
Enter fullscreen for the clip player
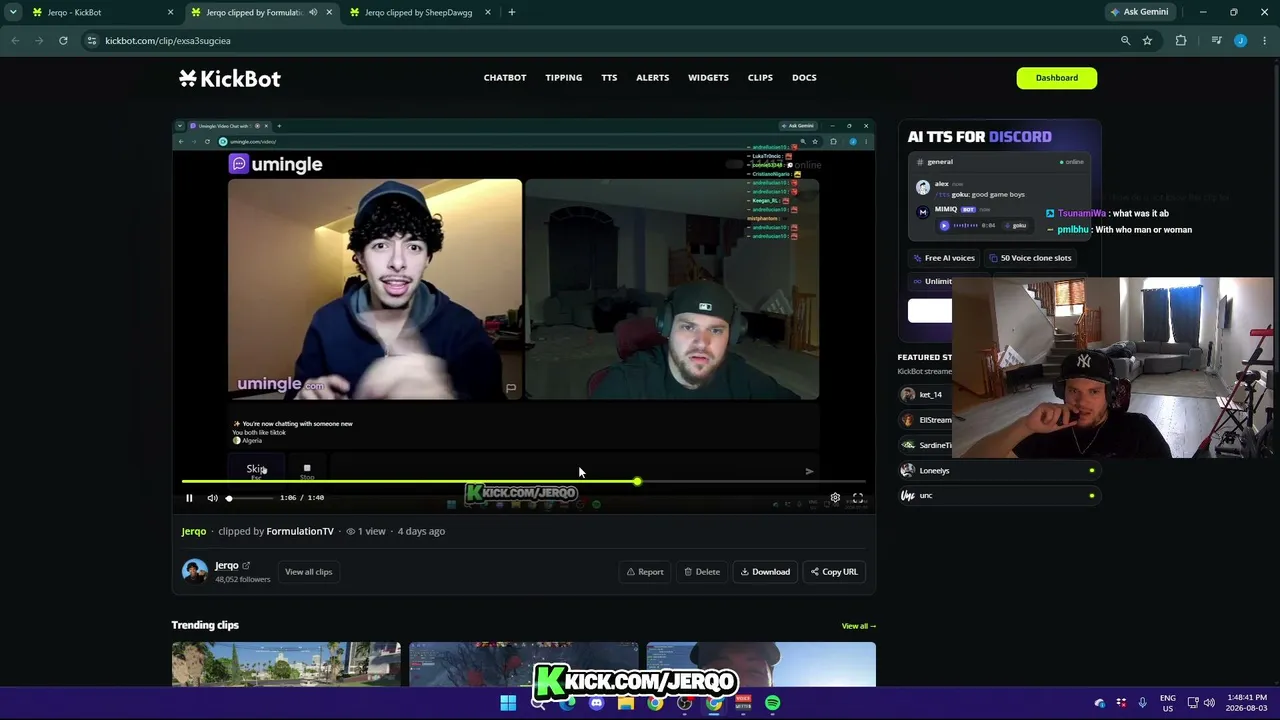point(858,498)
